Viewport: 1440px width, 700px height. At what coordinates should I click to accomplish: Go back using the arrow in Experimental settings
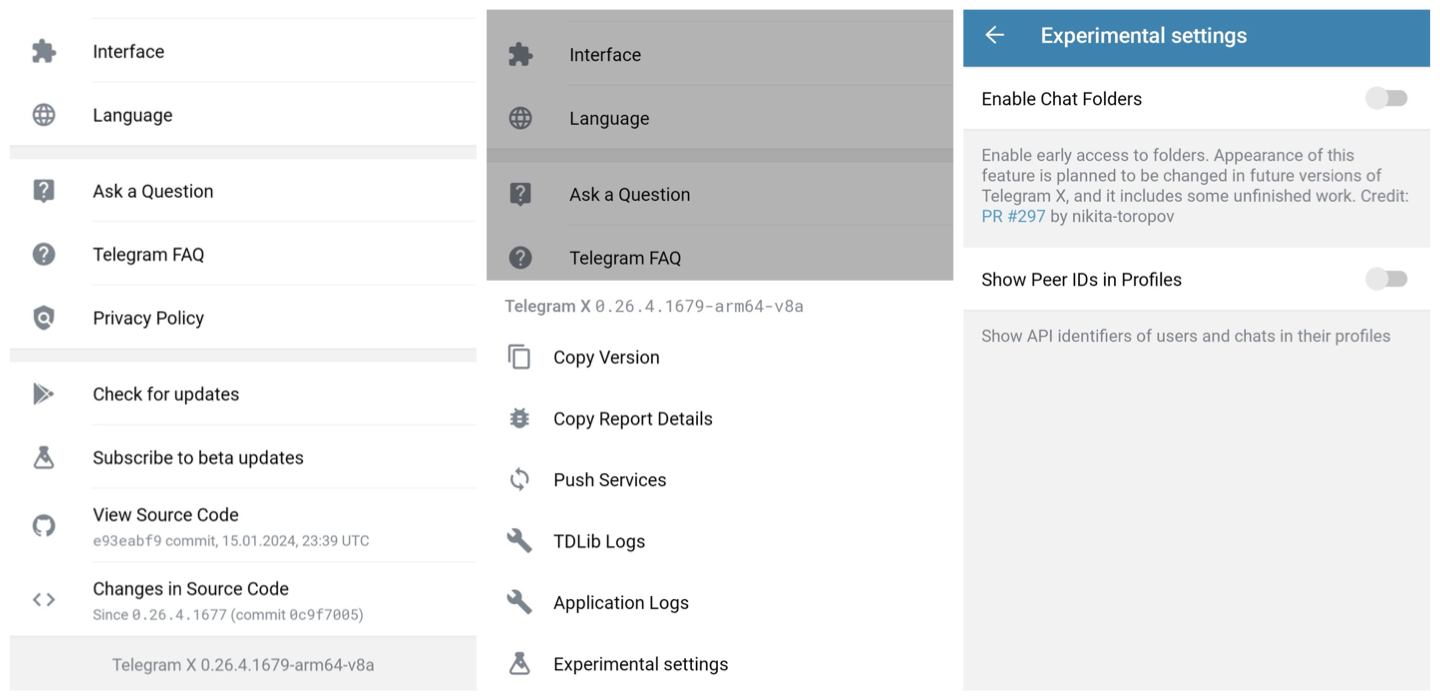pos(993,35)
